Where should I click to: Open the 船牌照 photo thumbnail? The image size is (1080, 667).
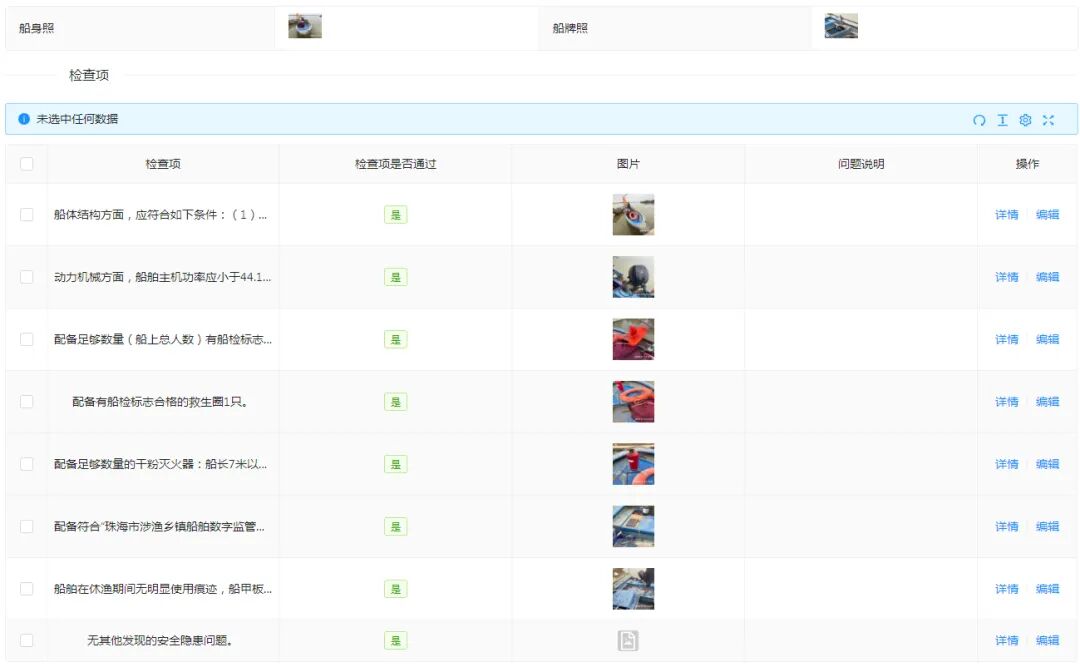(x=841, y=27)
